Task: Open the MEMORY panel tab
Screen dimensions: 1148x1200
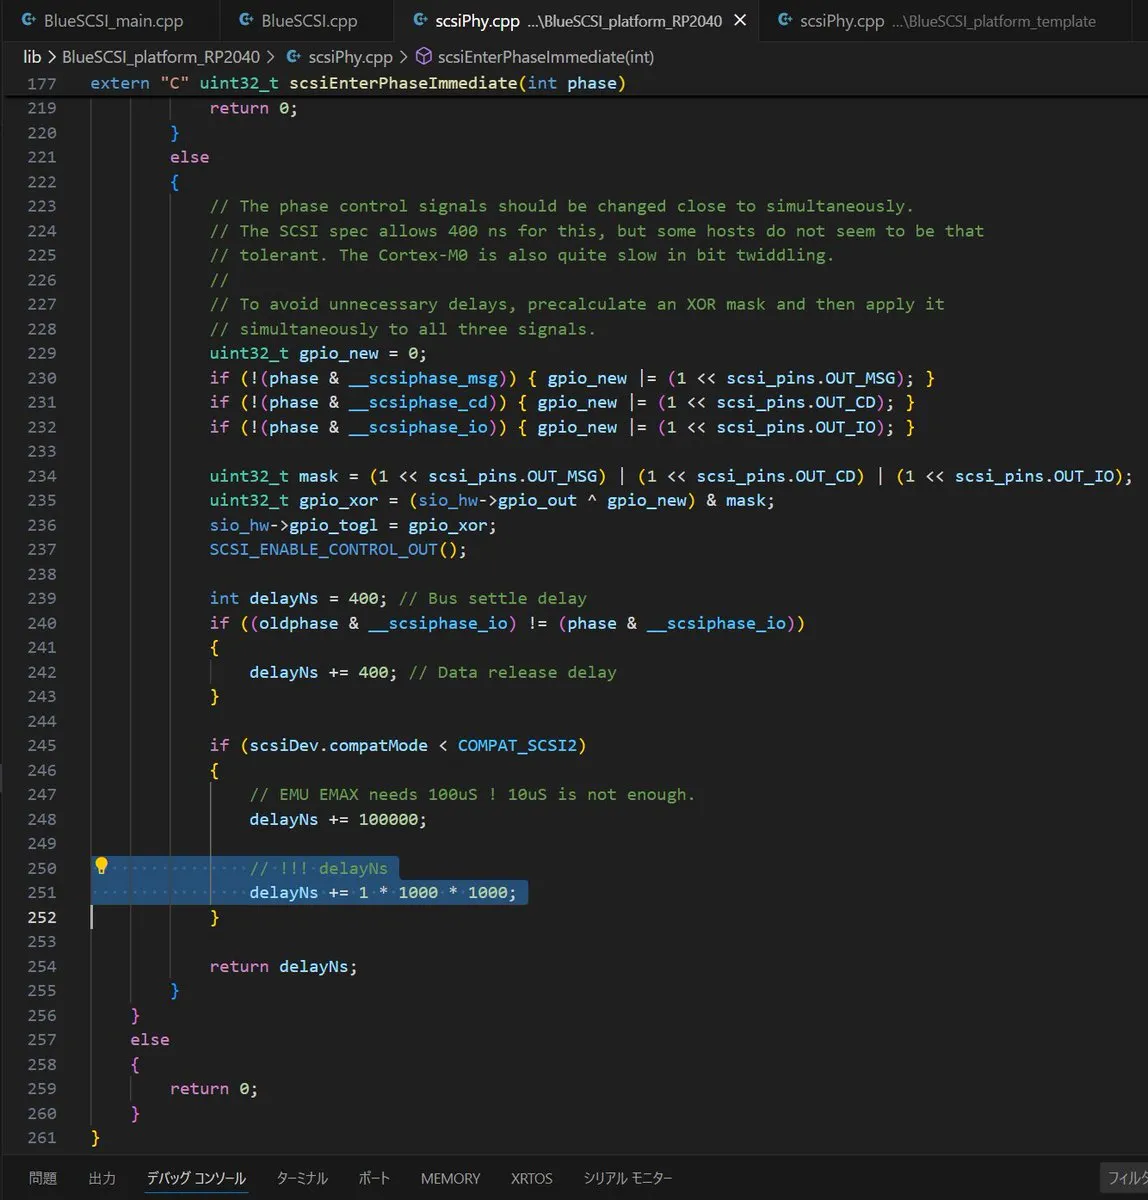Action: coord(450,1178)
